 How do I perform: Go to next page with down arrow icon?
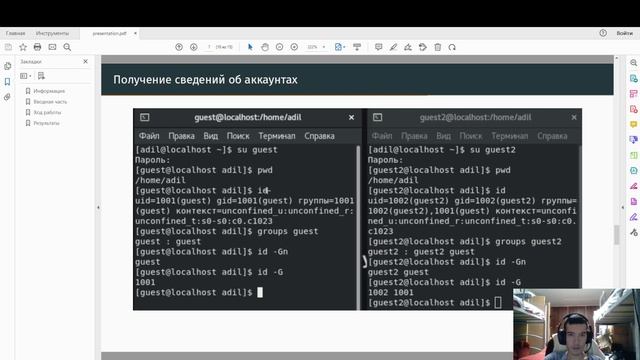point(193,47)
